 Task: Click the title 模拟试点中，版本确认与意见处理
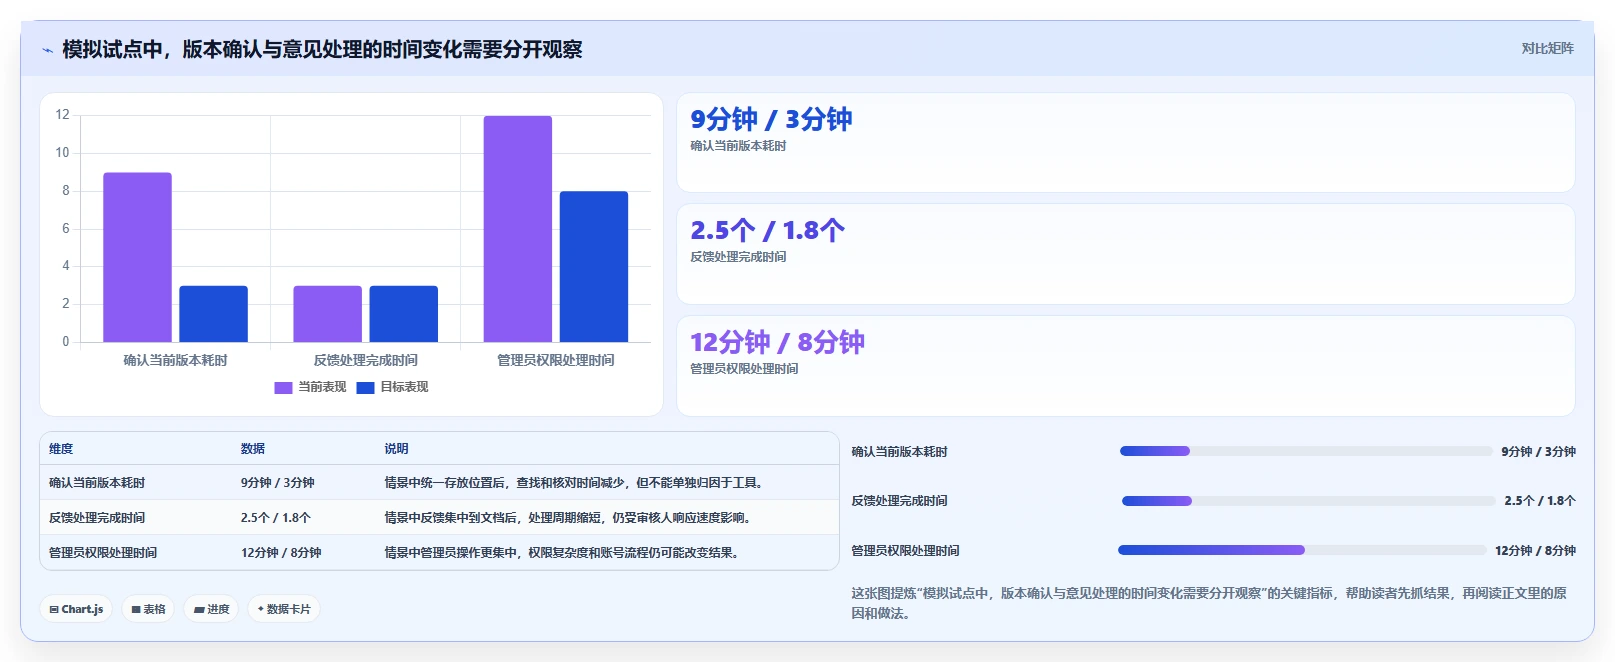pyautogui.click(x=322, y=50)
